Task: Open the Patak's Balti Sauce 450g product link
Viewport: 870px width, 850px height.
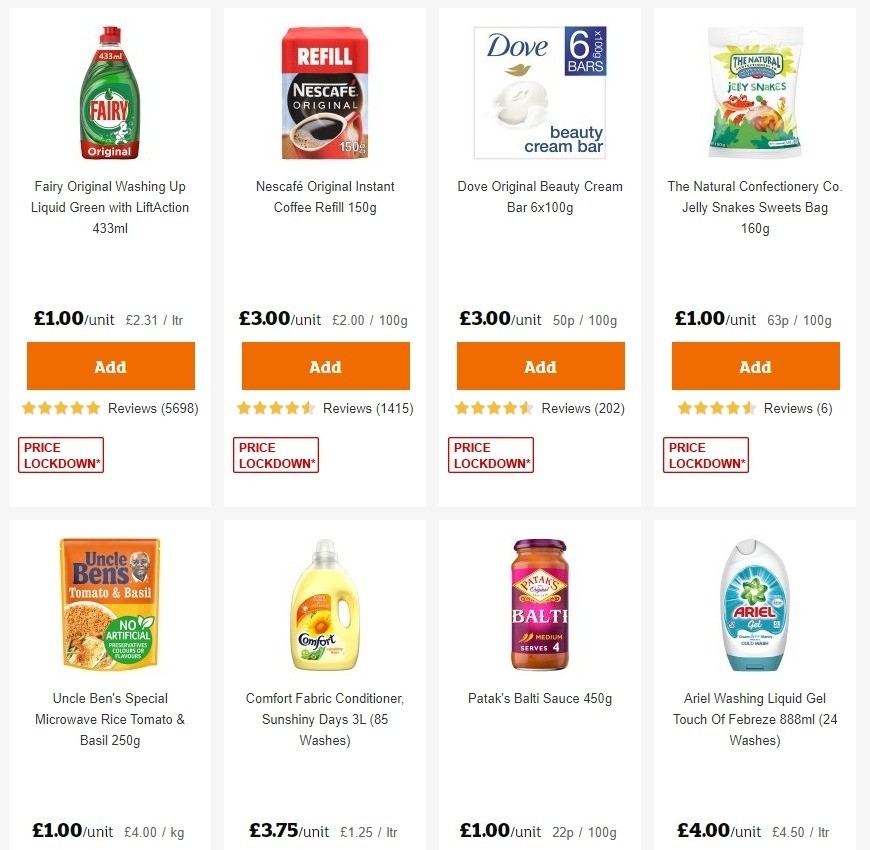Action: point(540,698)
